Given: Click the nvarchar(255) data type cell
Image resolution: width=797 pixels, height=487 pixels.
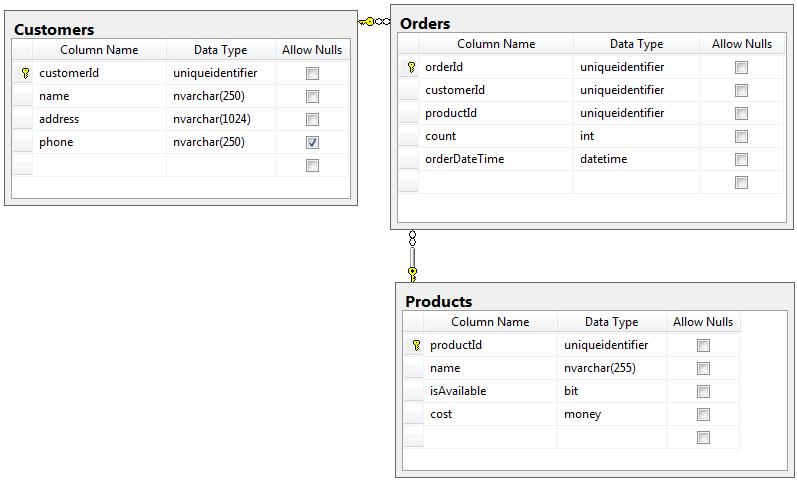Looking at the screenshot, I should (x=611, y=368).
